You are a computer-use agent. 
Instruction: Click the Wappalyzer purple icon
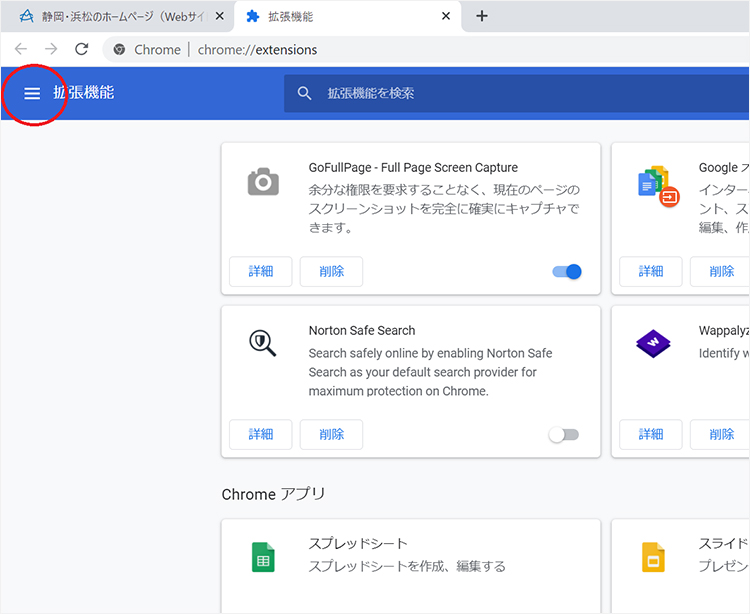click(653, 343)
